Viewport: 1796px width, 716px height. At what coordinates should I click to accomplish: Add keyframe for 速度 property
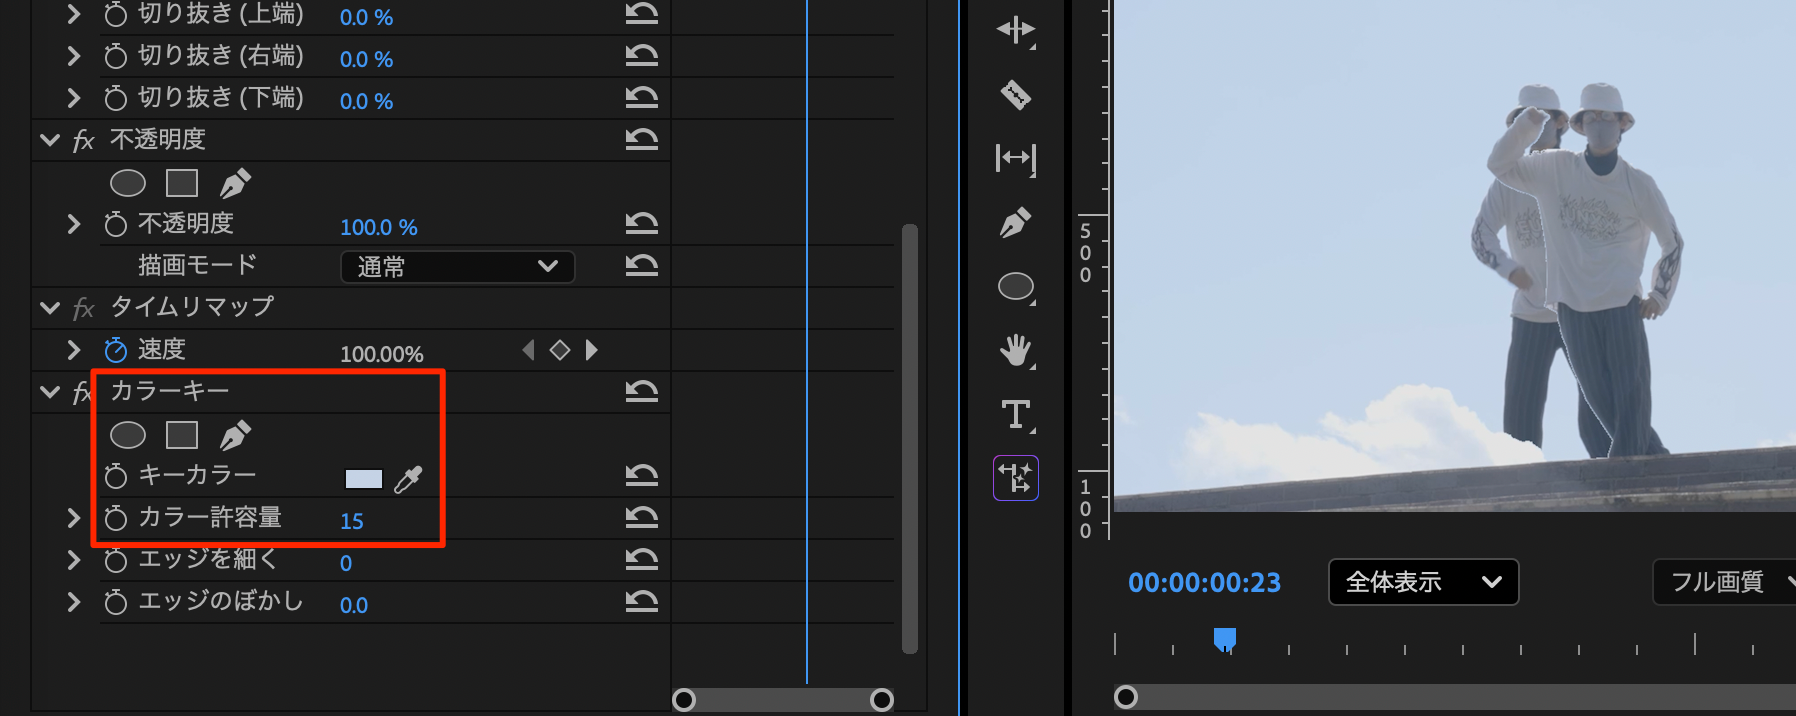click(560, 350)
